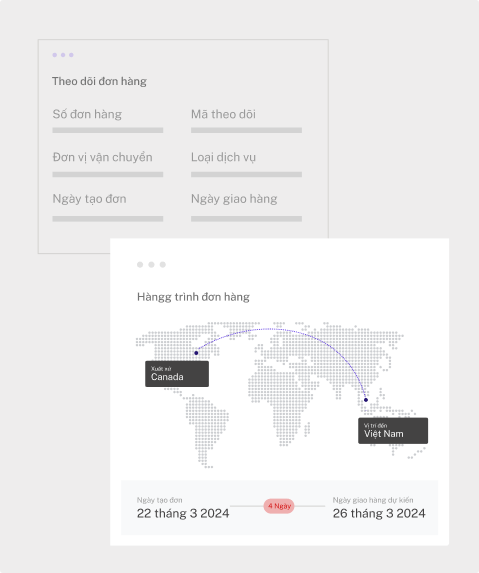Click the destination dot marker near Việt Nam
This screenshot has height=573, width=479.
tap(366, 400)
